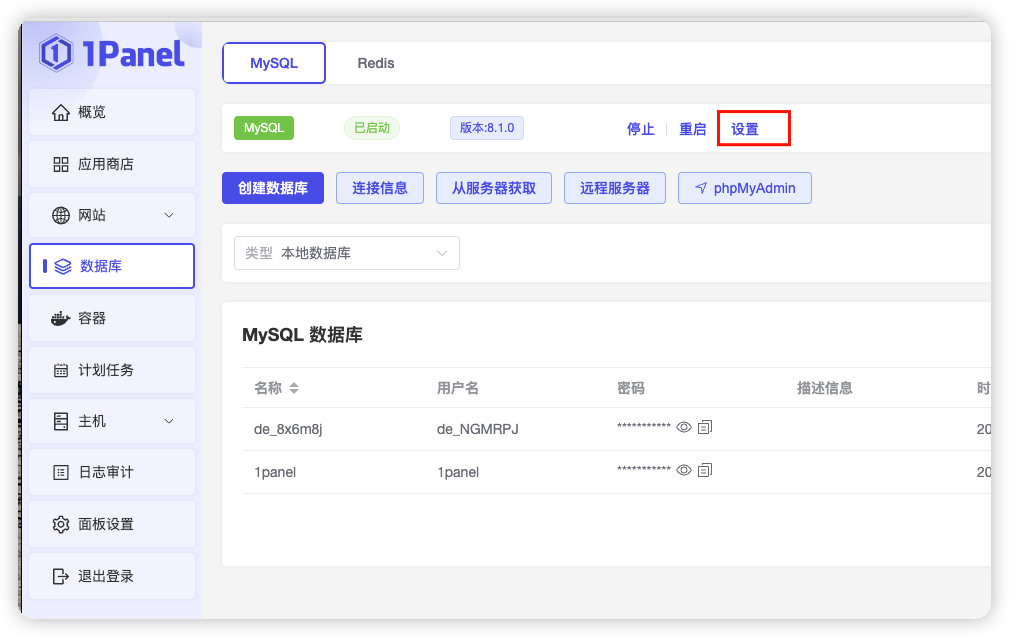Open MySQL 设置 link
The width and height of the screenshot is (1009, 637).
[x=745, y=129]
